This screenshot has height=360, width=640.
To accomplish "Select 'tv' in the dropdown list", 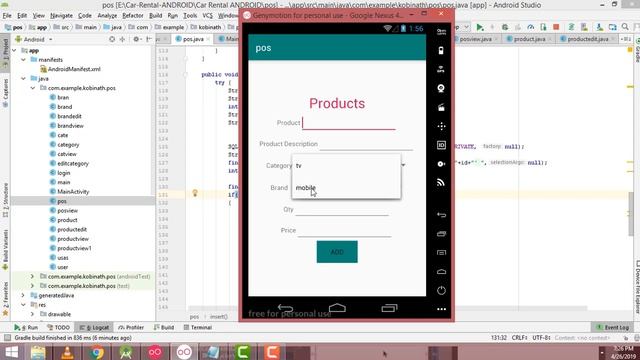I will [346, 165].
